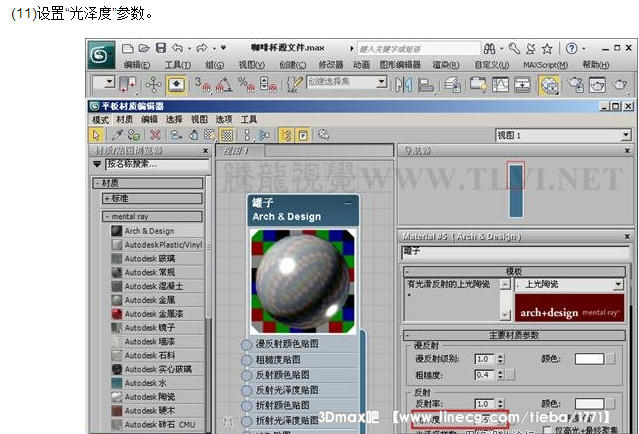Viewport: 639px width, 434px height.
Task: Redo using the curved right arrow
Action: (202, 48)
